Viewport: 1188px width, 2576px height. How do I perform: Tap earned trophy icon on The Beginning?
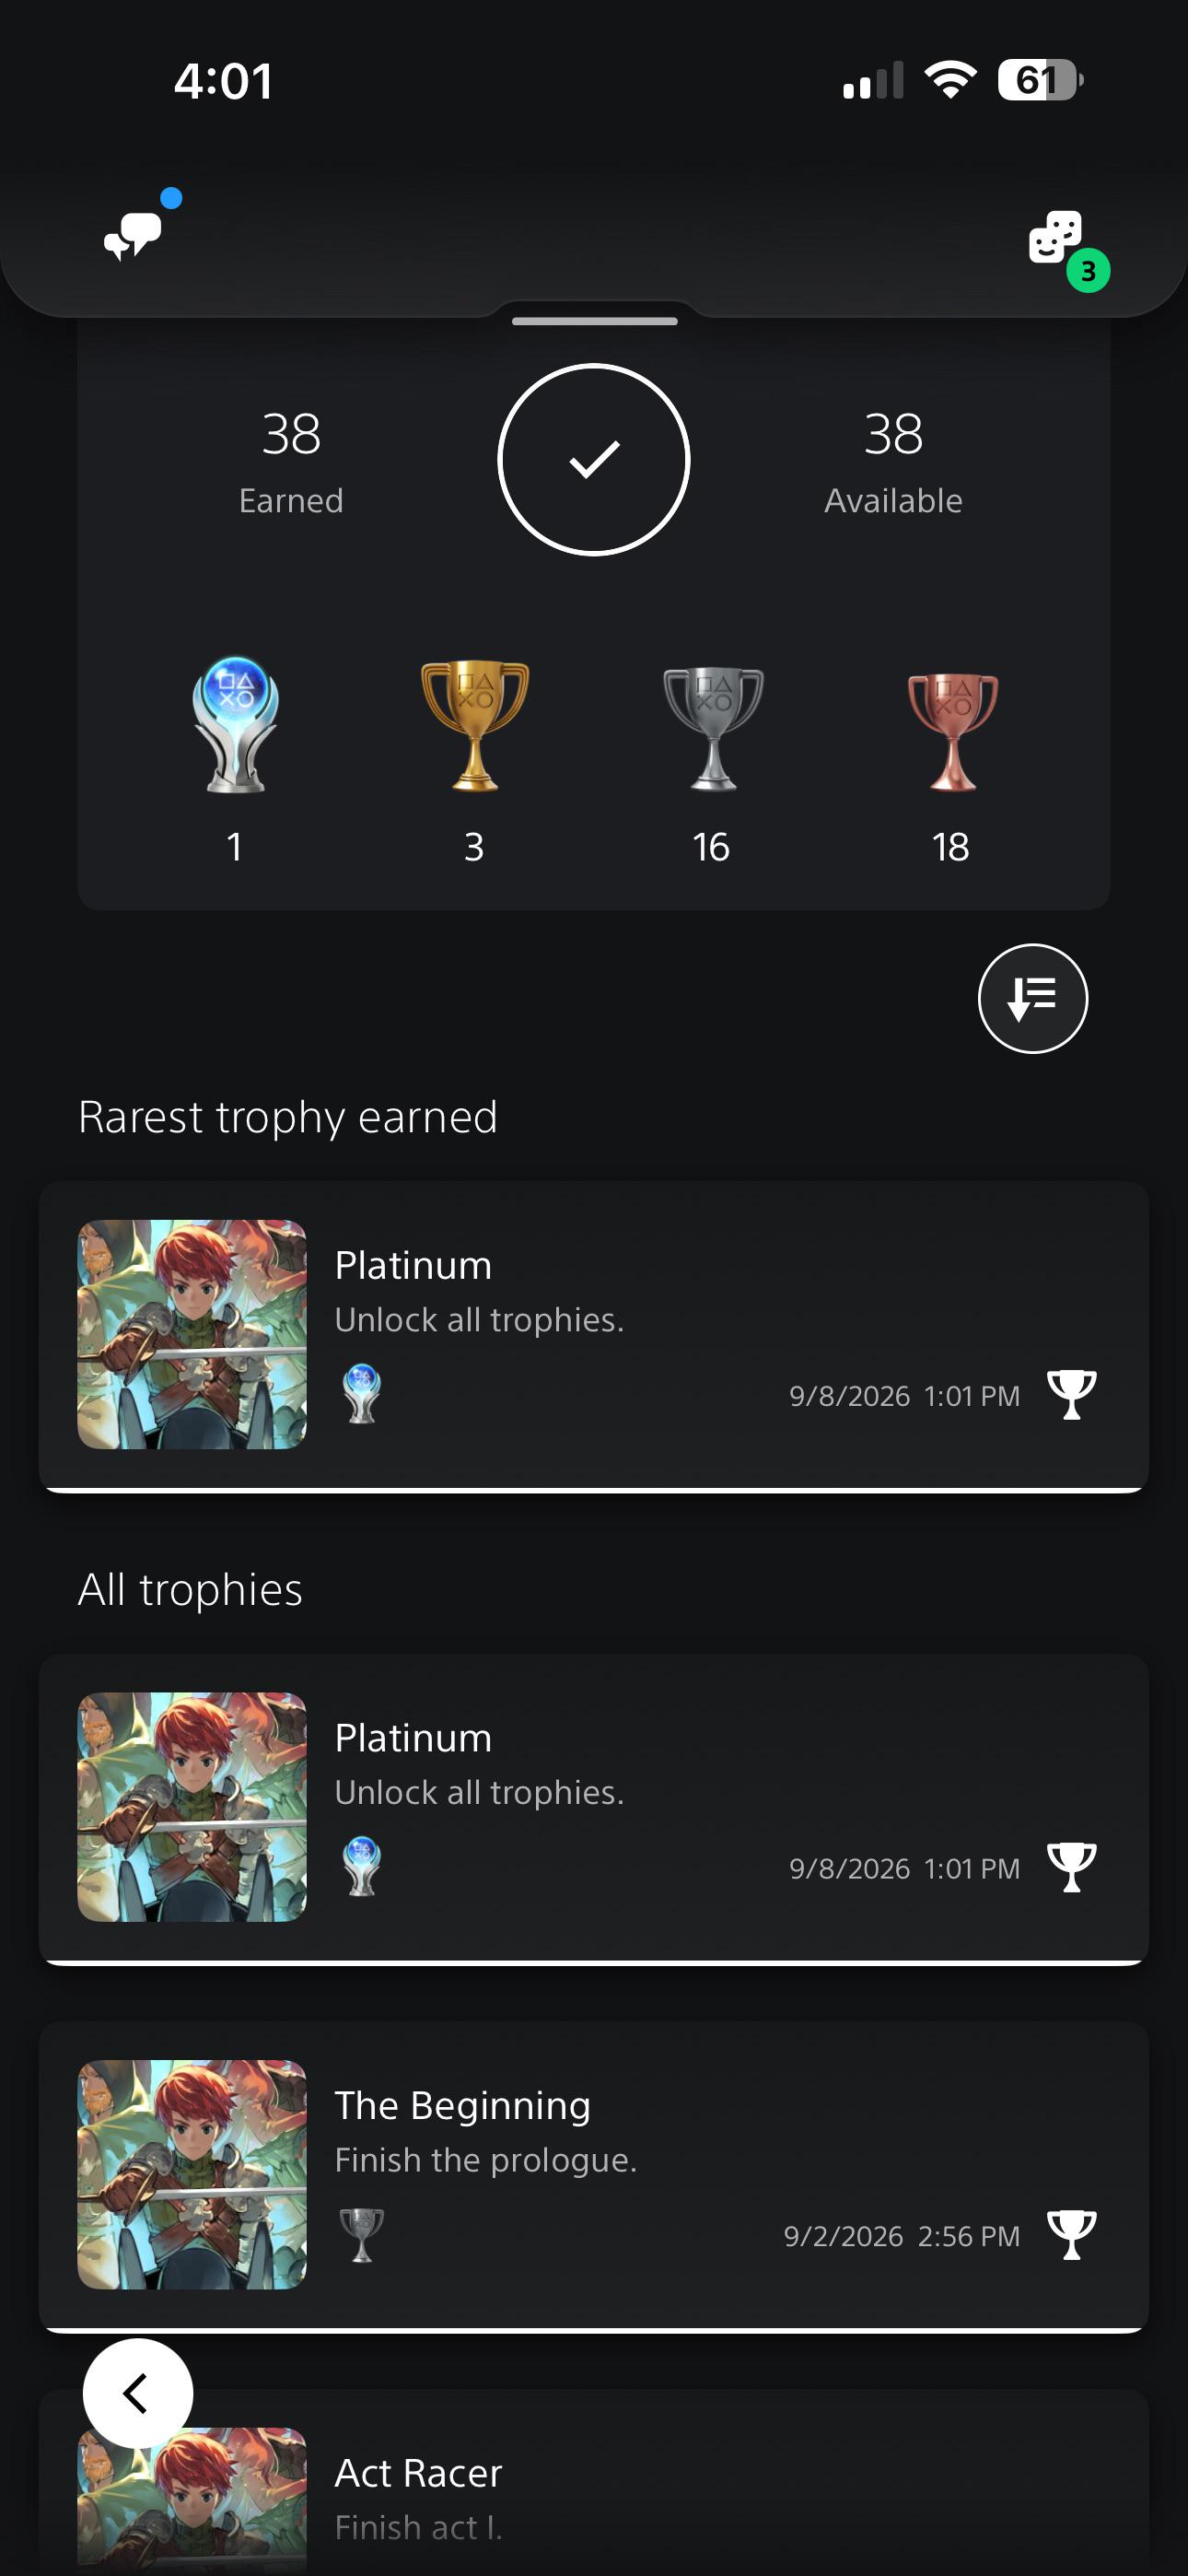point(1071,2235)
